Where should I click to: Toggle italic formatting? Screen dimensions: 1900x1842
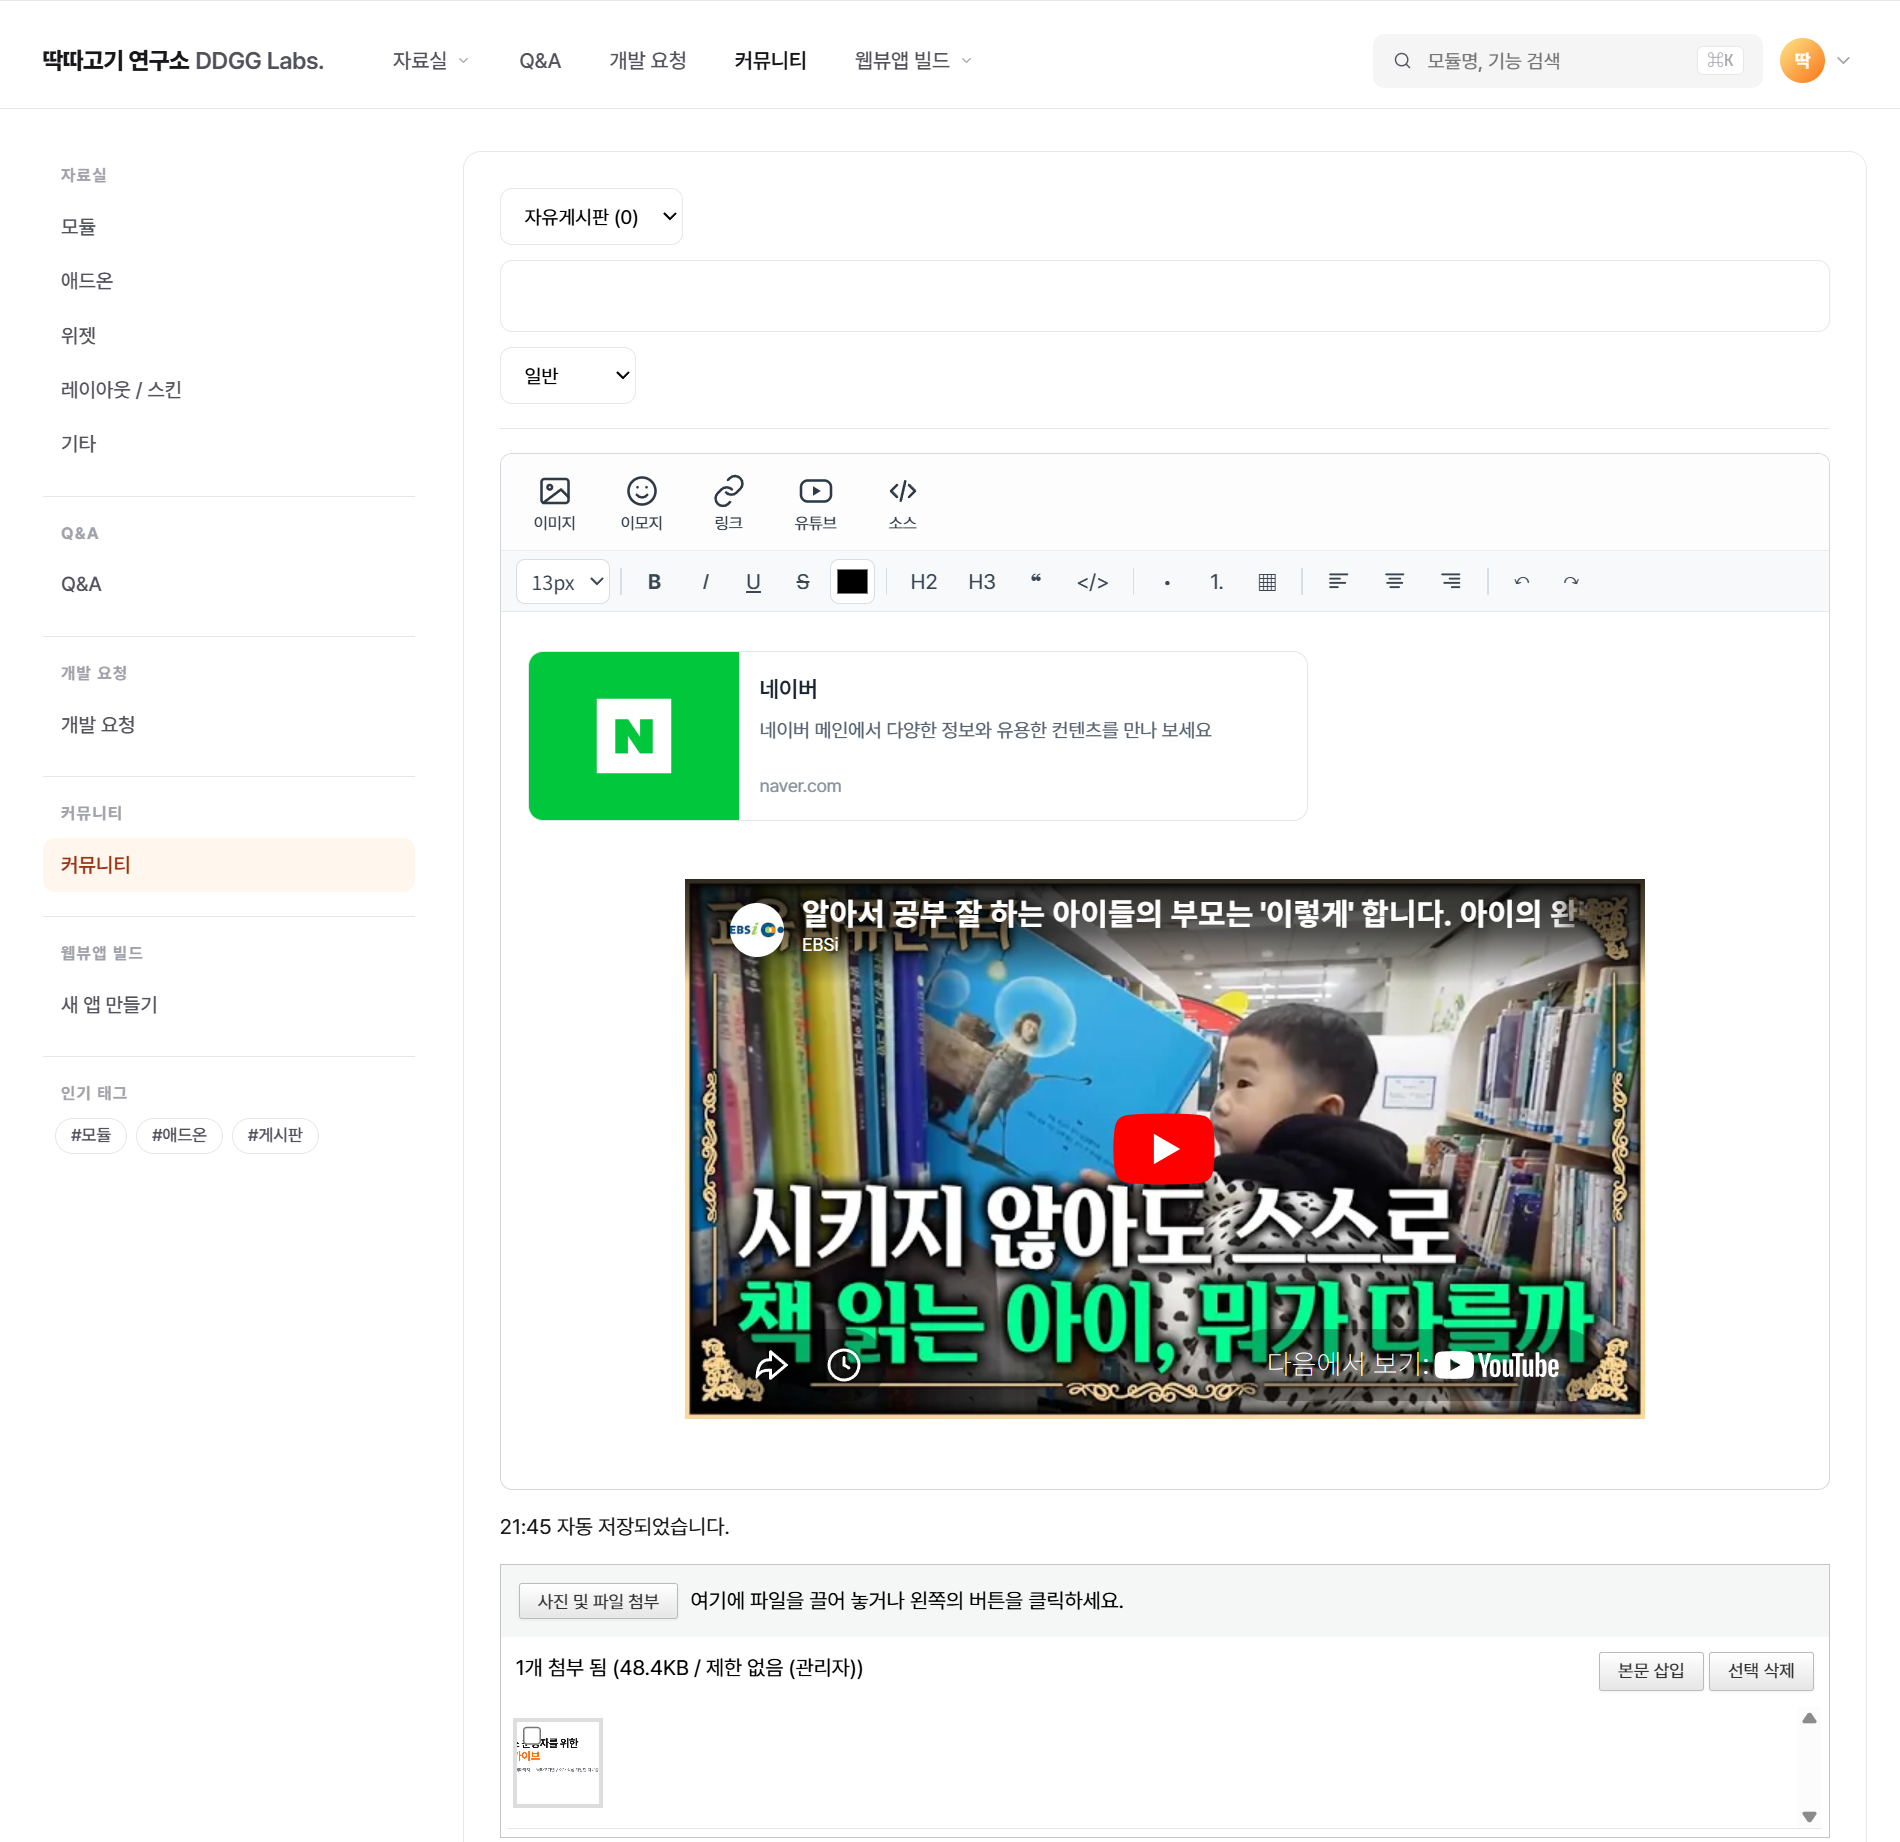click(x=705, y=582)
